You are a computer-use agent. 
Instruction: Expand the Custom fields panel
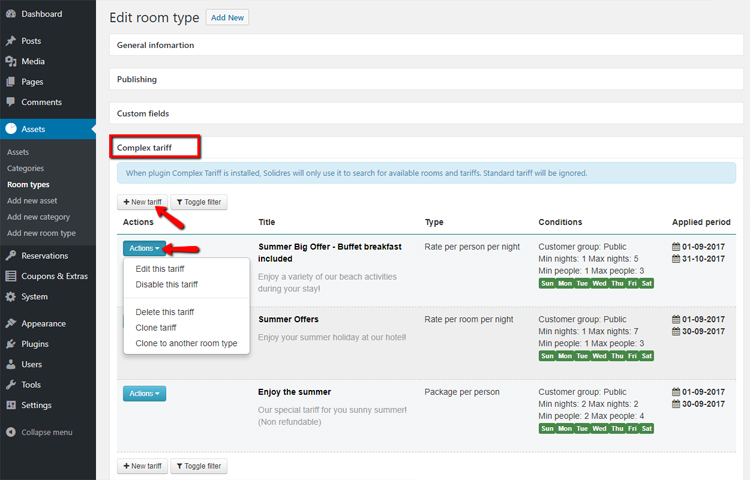click(142, 113)
